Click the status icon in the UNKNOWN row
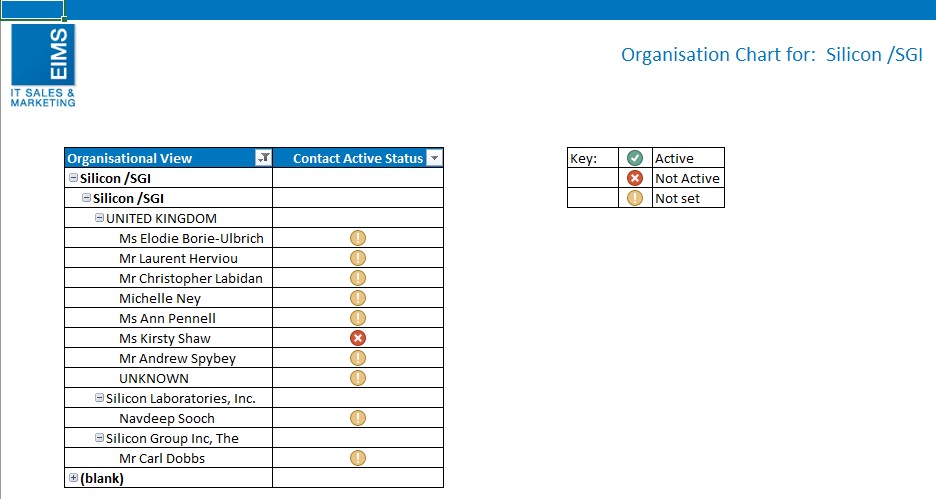Image resolution: width=936 pixels, height=499 pixels. coord(358,378)
